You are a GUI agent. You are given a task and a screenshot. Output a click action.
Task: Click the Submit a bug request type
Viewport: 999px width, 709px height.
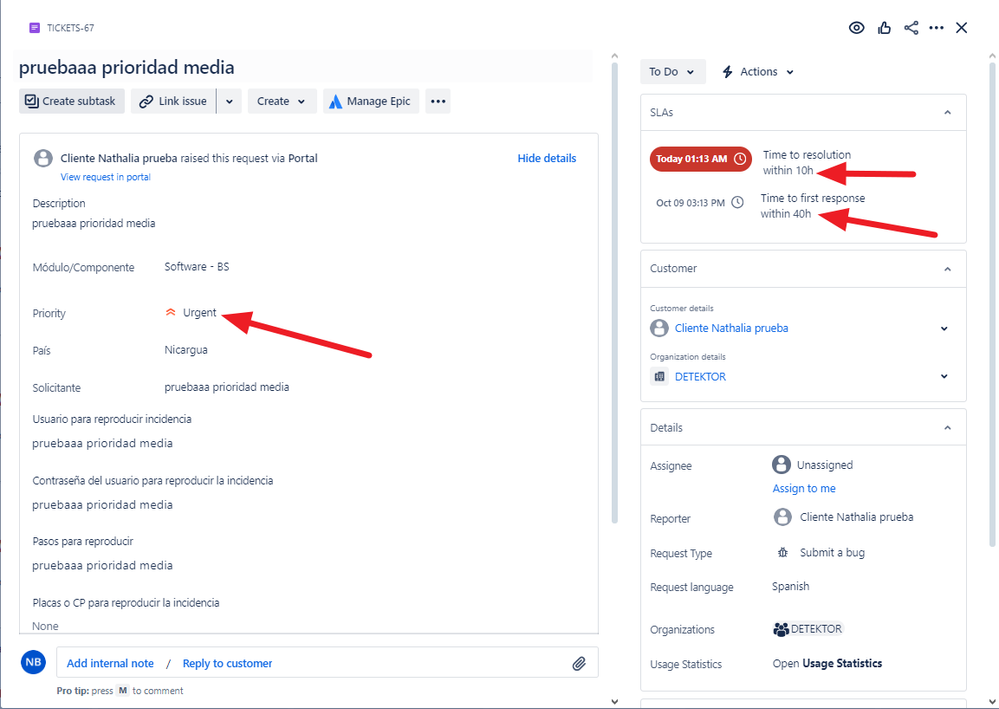coord(832,552)
